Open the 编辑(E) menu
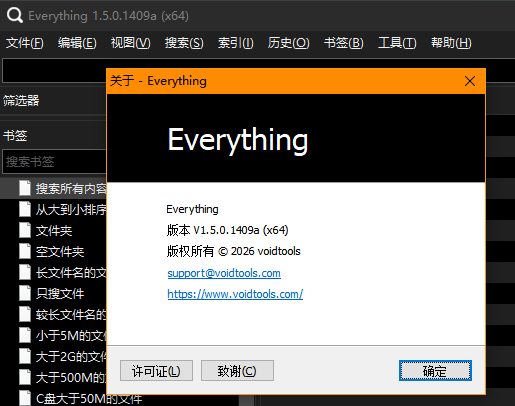This screenshot has width=515, height=406. (x=77, y=43)
